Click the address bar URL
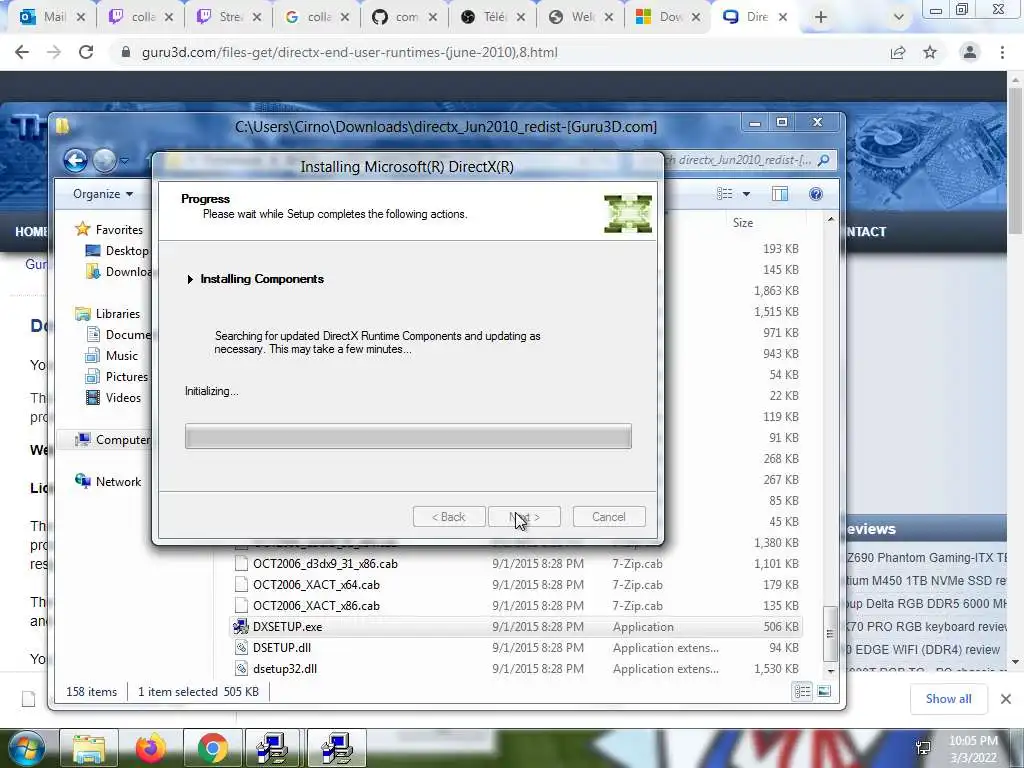Viewport: 1024px width, 768px height. (349, 52)
